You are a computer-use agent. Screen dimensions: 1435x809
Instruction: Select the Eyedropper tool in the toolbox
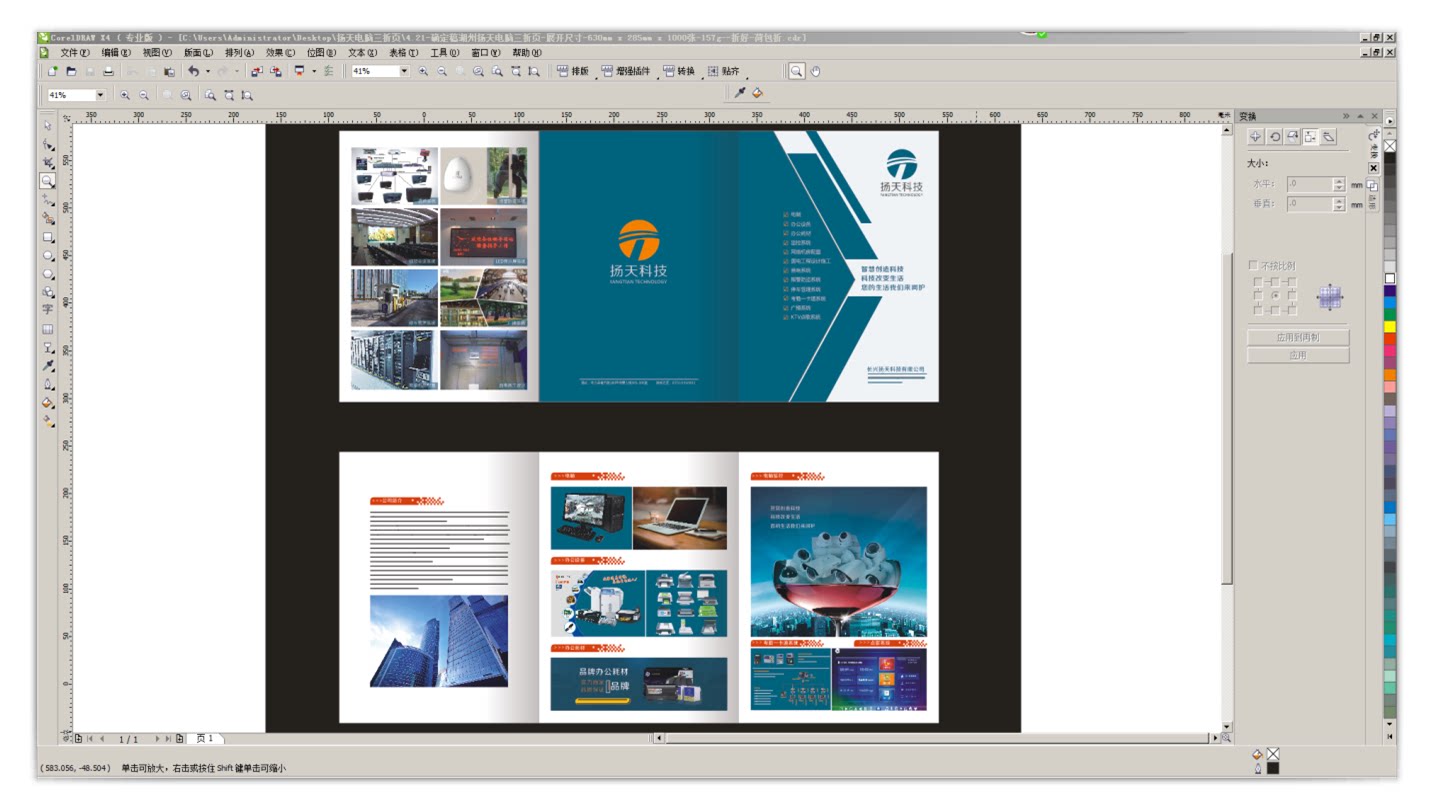click(x=47, y=366)
